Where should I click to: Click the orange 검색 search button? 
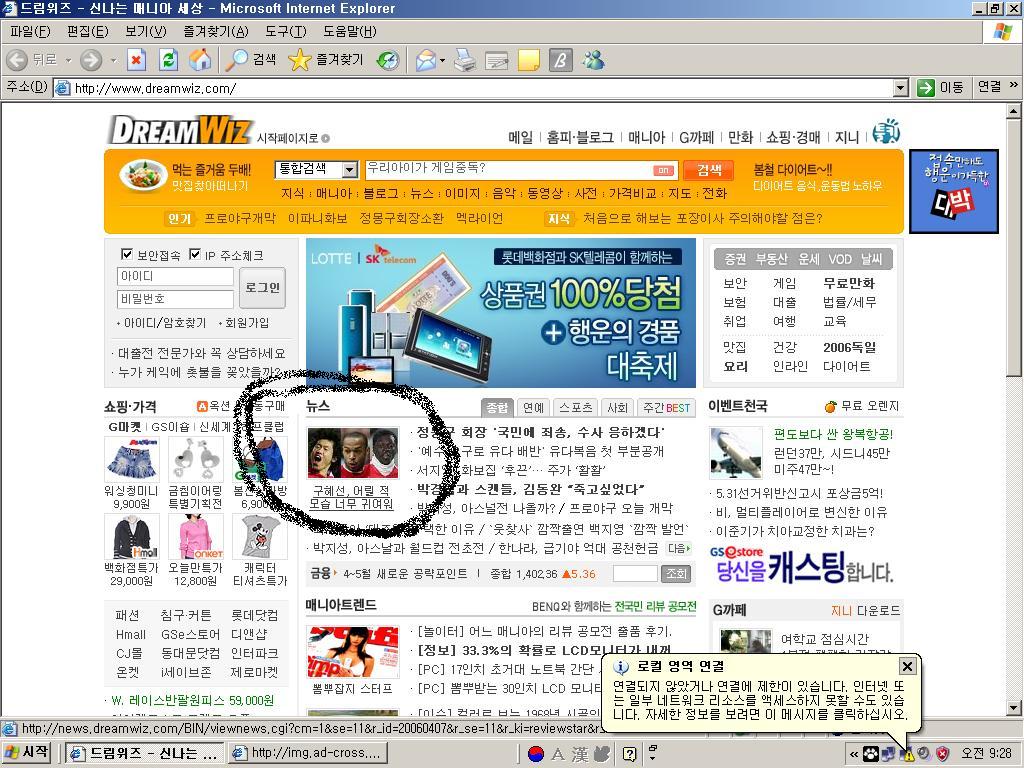[x=709, y=170]
